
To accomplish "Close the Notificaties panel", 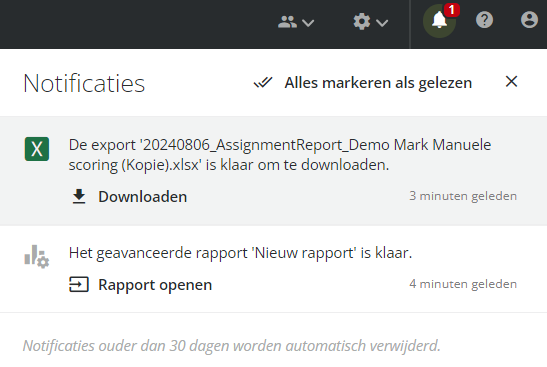I will [x=511, y=82].
